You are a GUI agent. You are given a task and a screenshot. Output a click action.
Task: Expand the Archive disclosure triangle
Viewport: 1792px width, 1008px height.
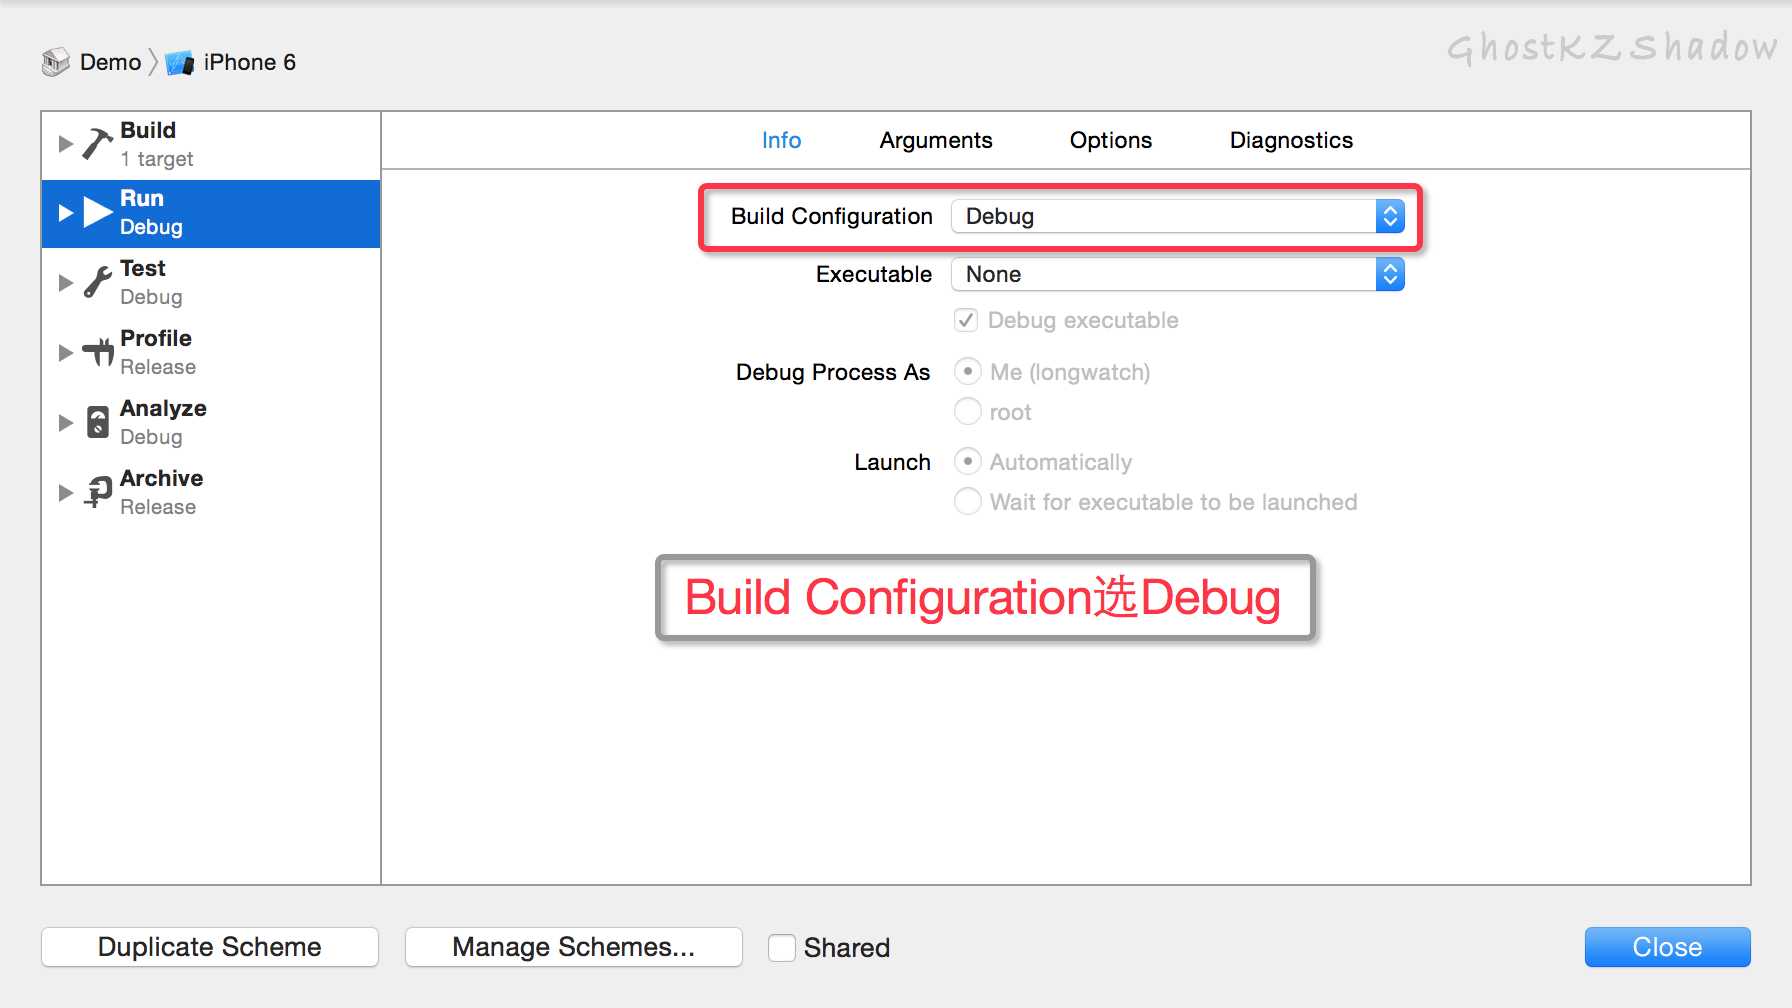point(66,492)
